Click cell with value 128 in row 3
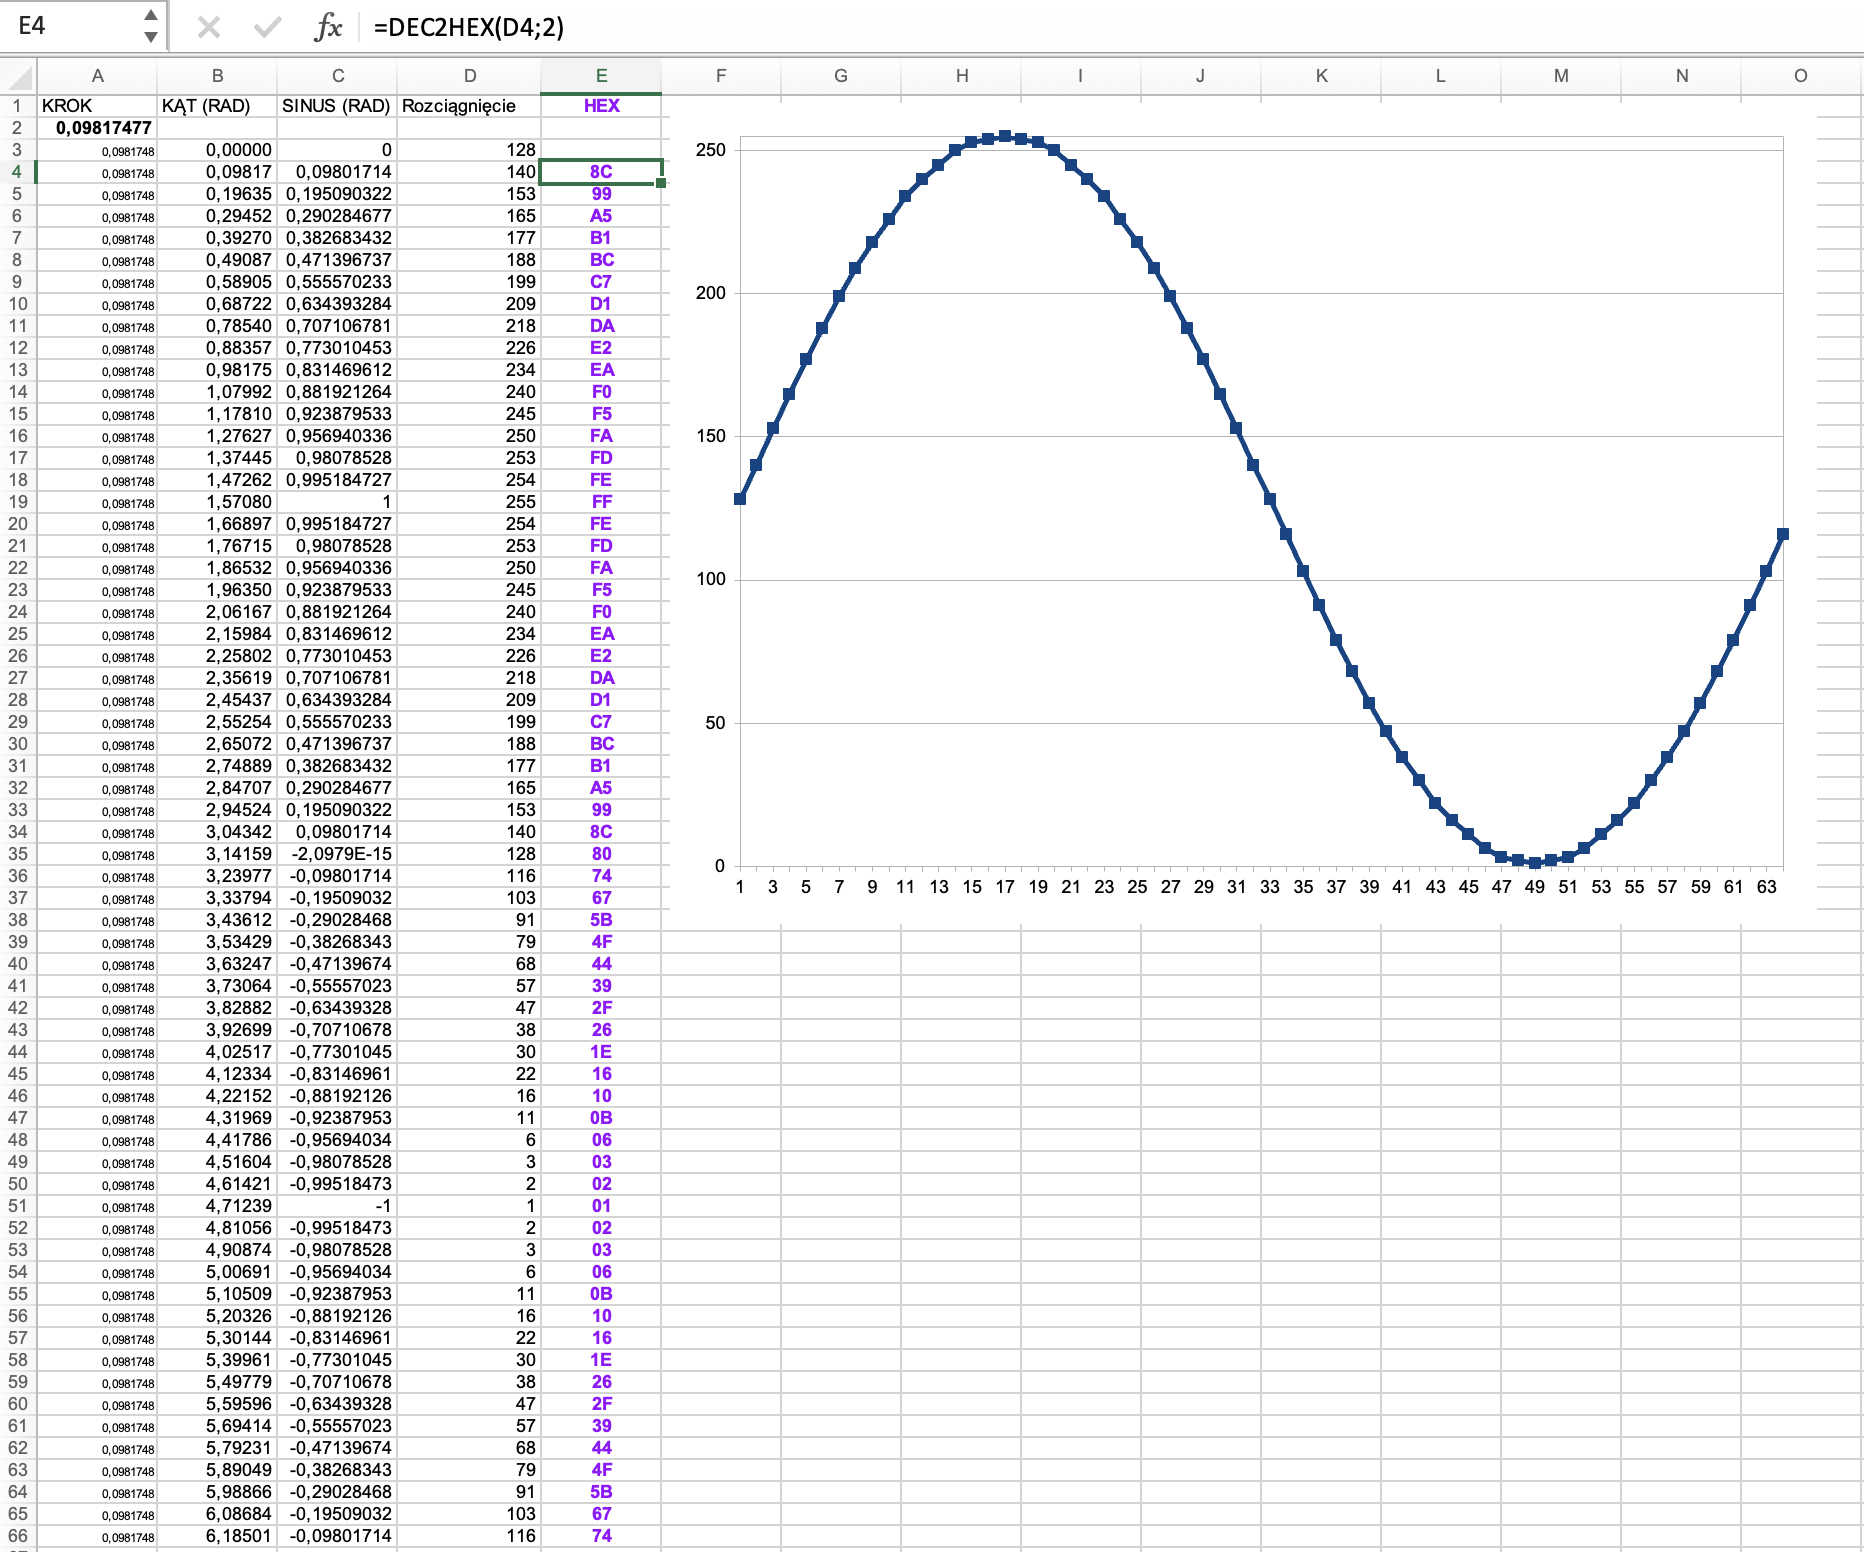 [x=469, y=150]
